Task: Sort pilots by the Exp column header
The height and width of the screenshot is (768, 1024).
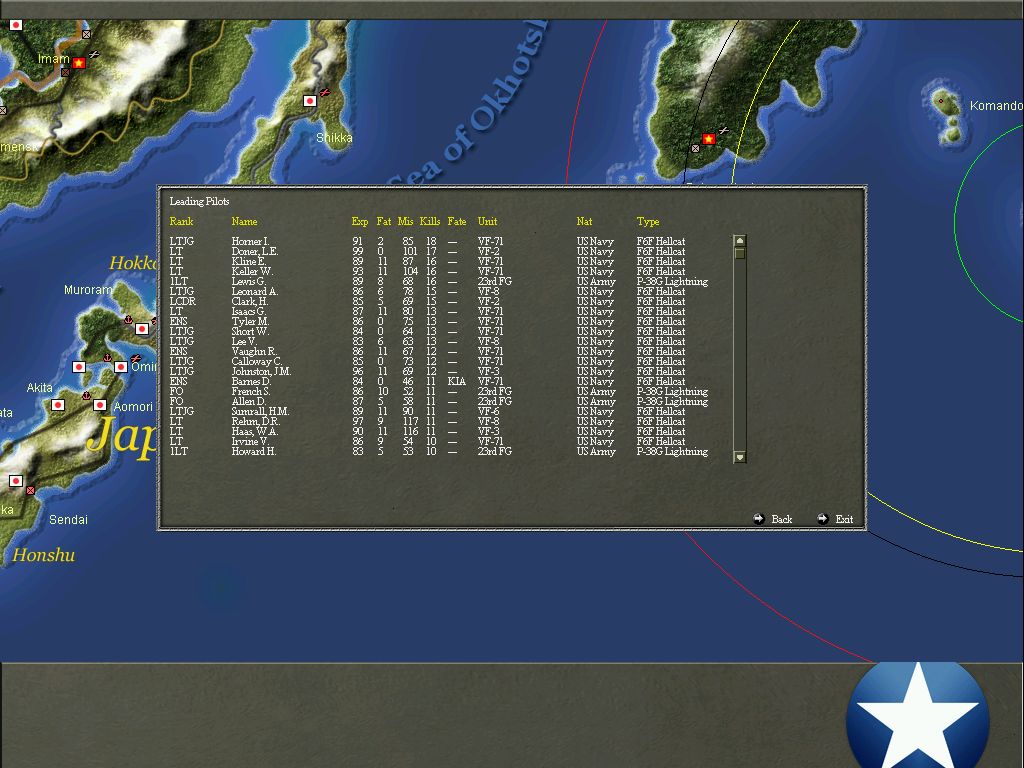Action: pos(360,221)
